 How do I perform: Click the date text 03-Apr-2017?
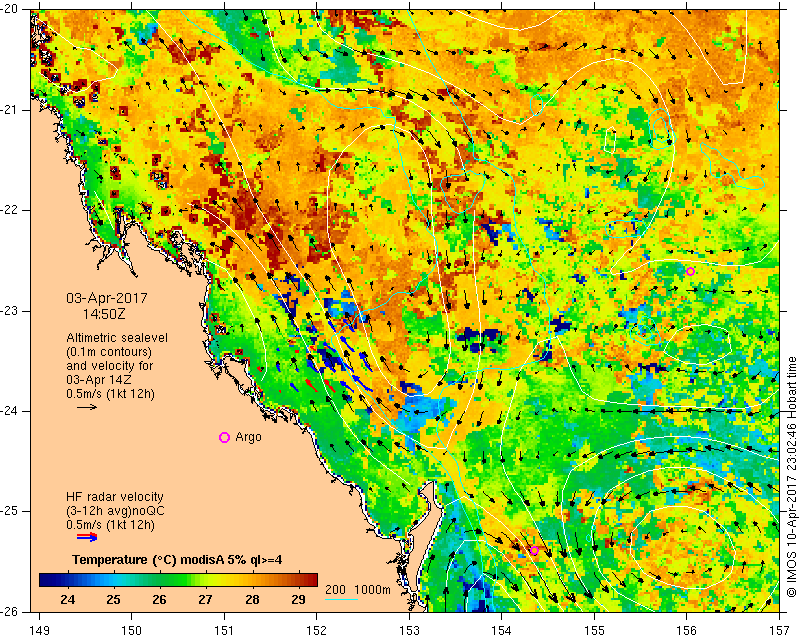pyautogui.click(x=107, y=298)
